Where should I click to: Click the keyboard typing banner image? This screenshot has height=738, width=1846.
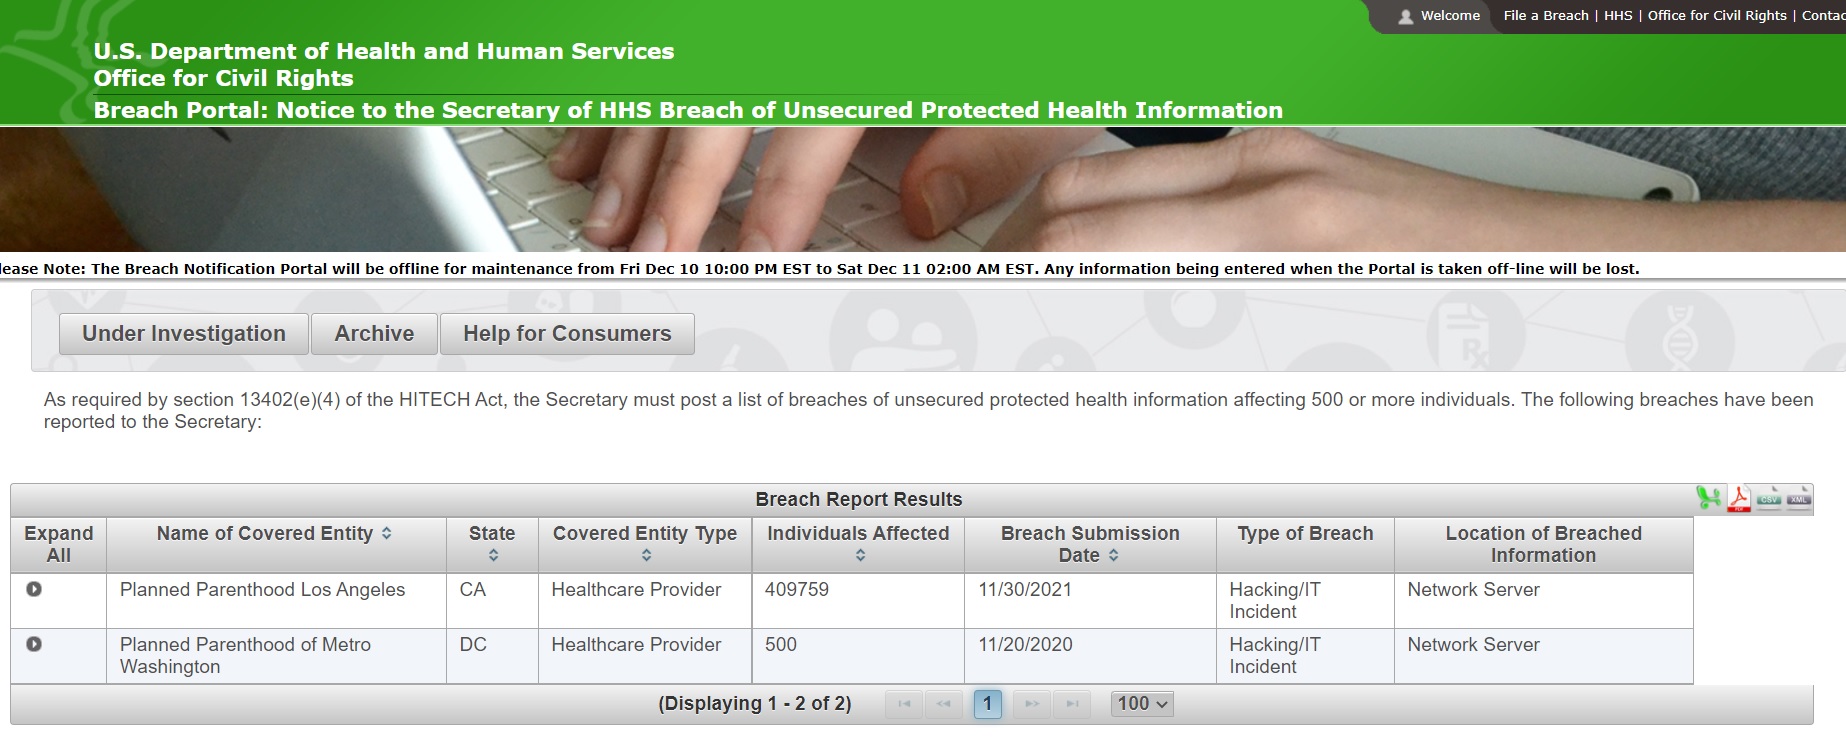click(923, 189)
